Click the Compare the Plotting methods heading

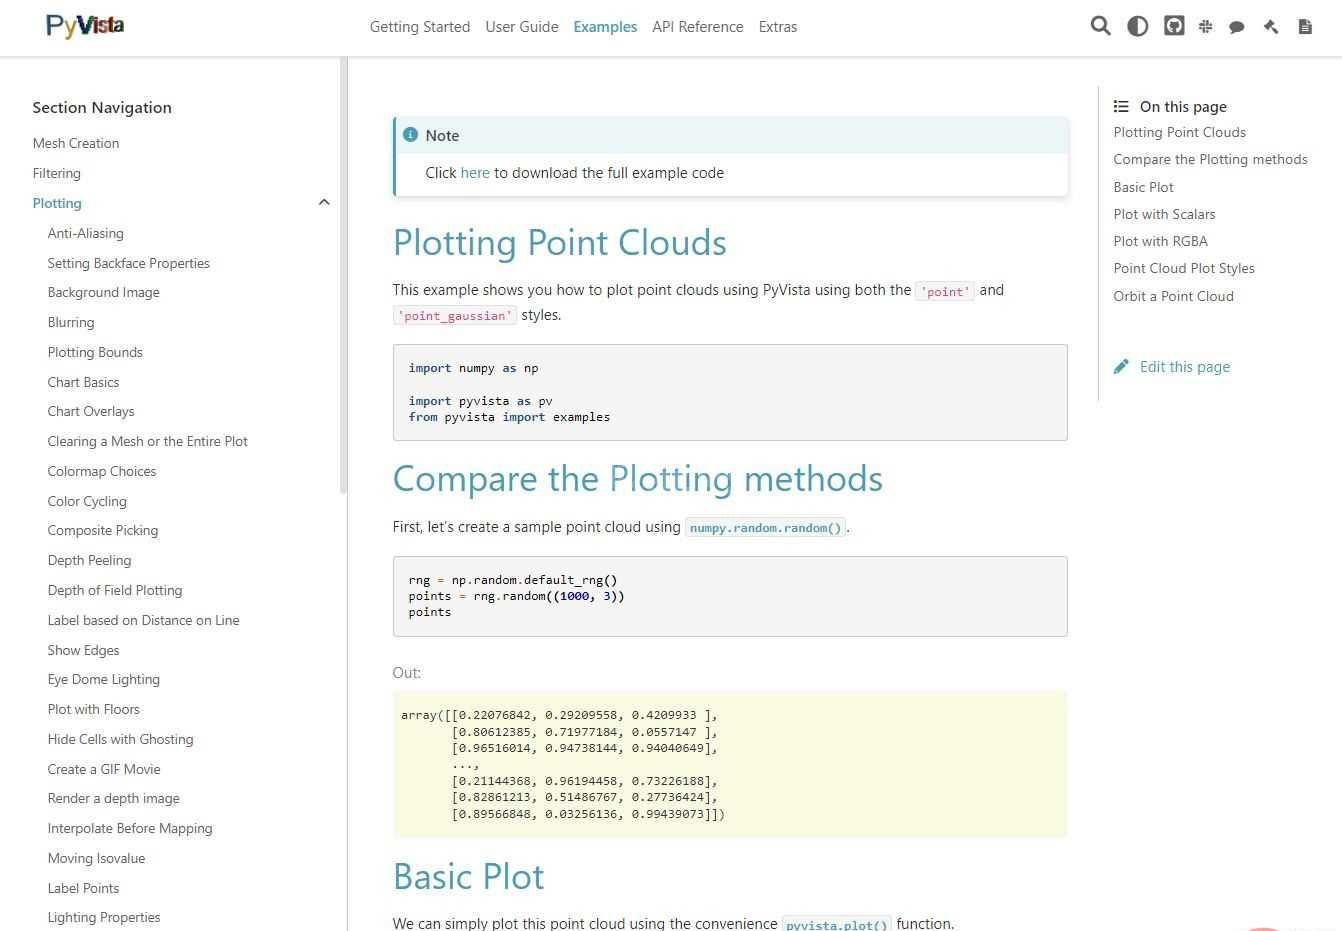click(x=638, y=479)
